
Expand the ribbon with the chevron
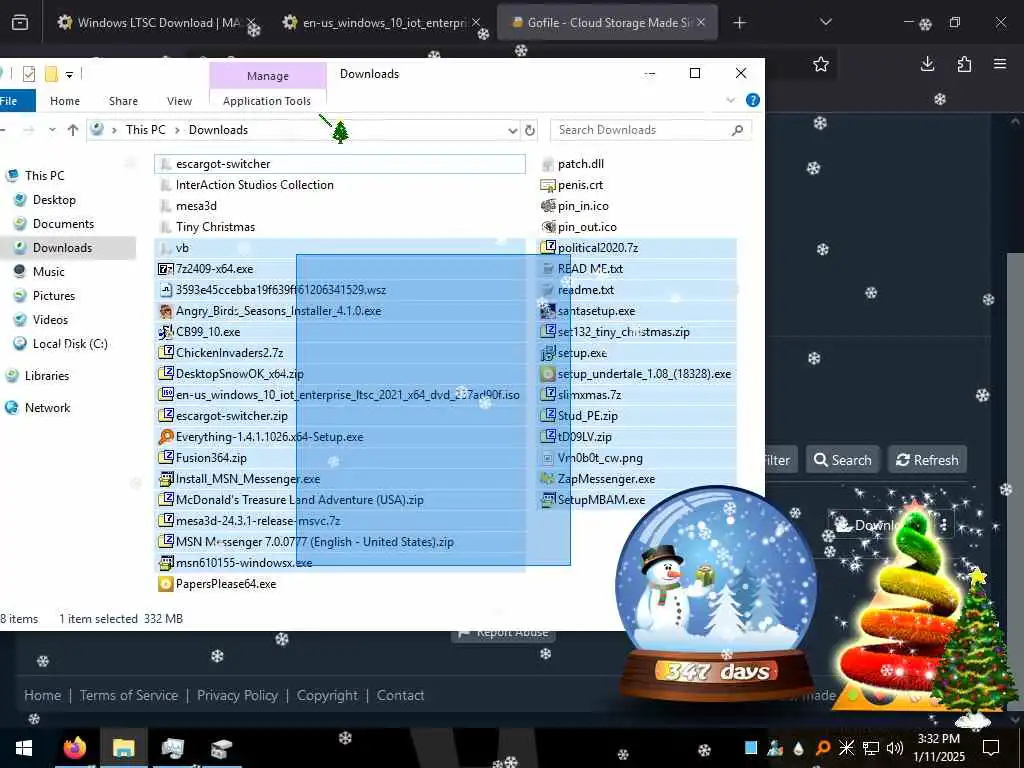(731, 100)
